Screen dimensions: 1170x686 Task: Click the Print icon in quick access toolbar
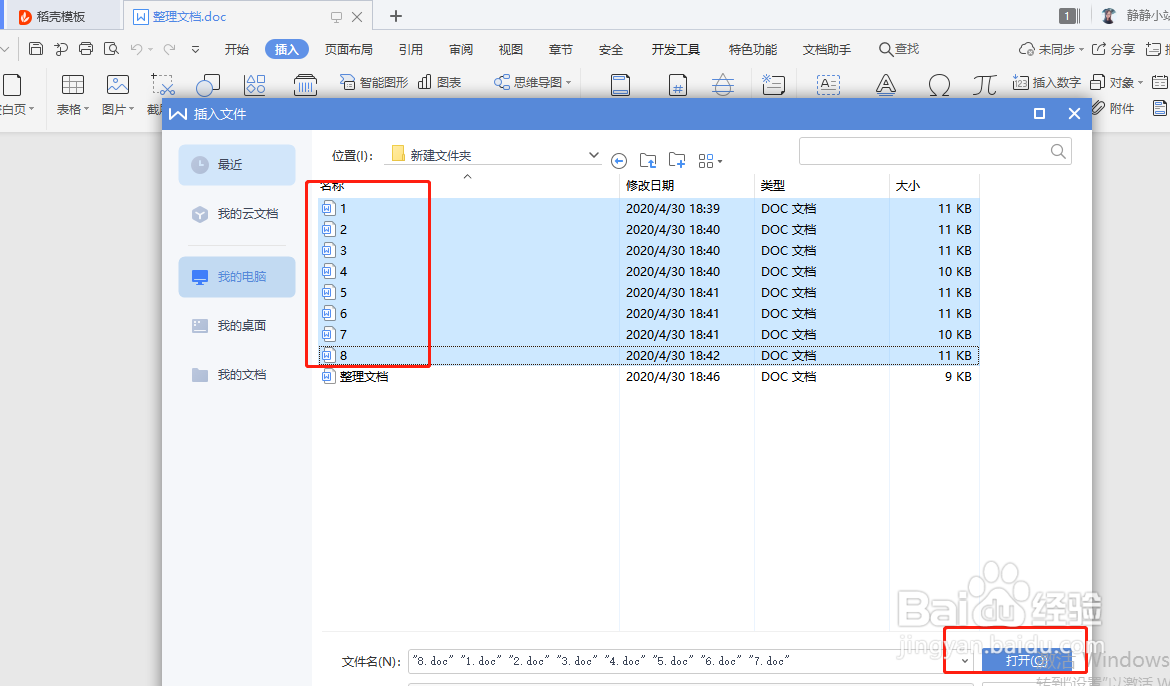(86, 49)
